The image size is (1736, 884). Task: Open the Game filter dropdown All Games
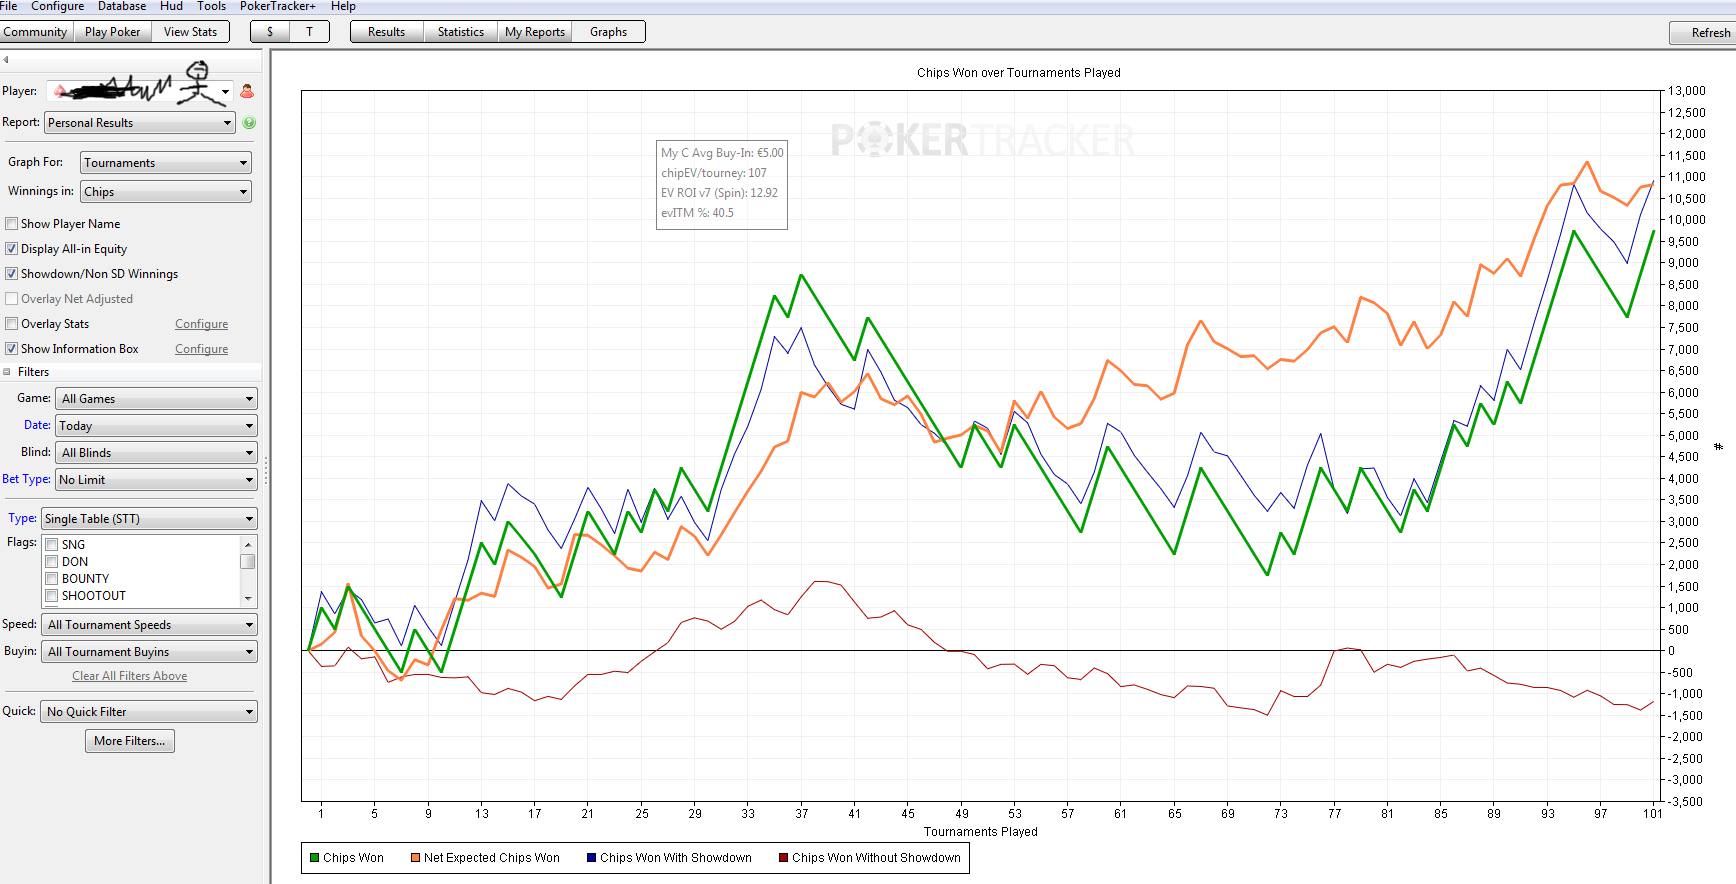[156, 399]
